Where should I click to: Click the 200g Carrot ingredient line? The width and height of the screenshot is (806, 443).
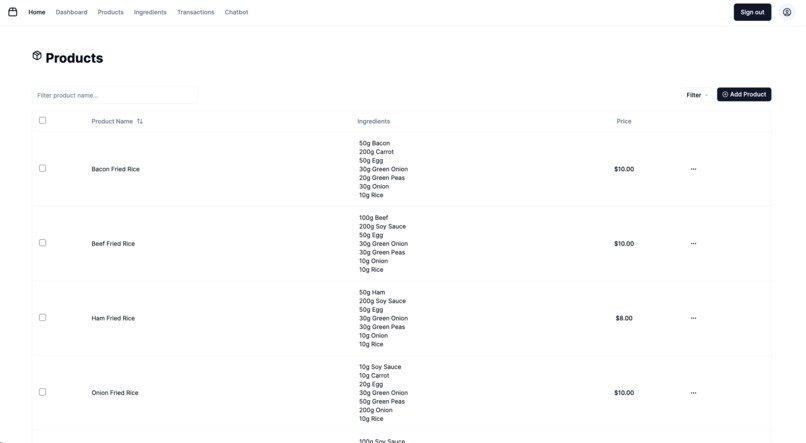click(x=376, y=152)
